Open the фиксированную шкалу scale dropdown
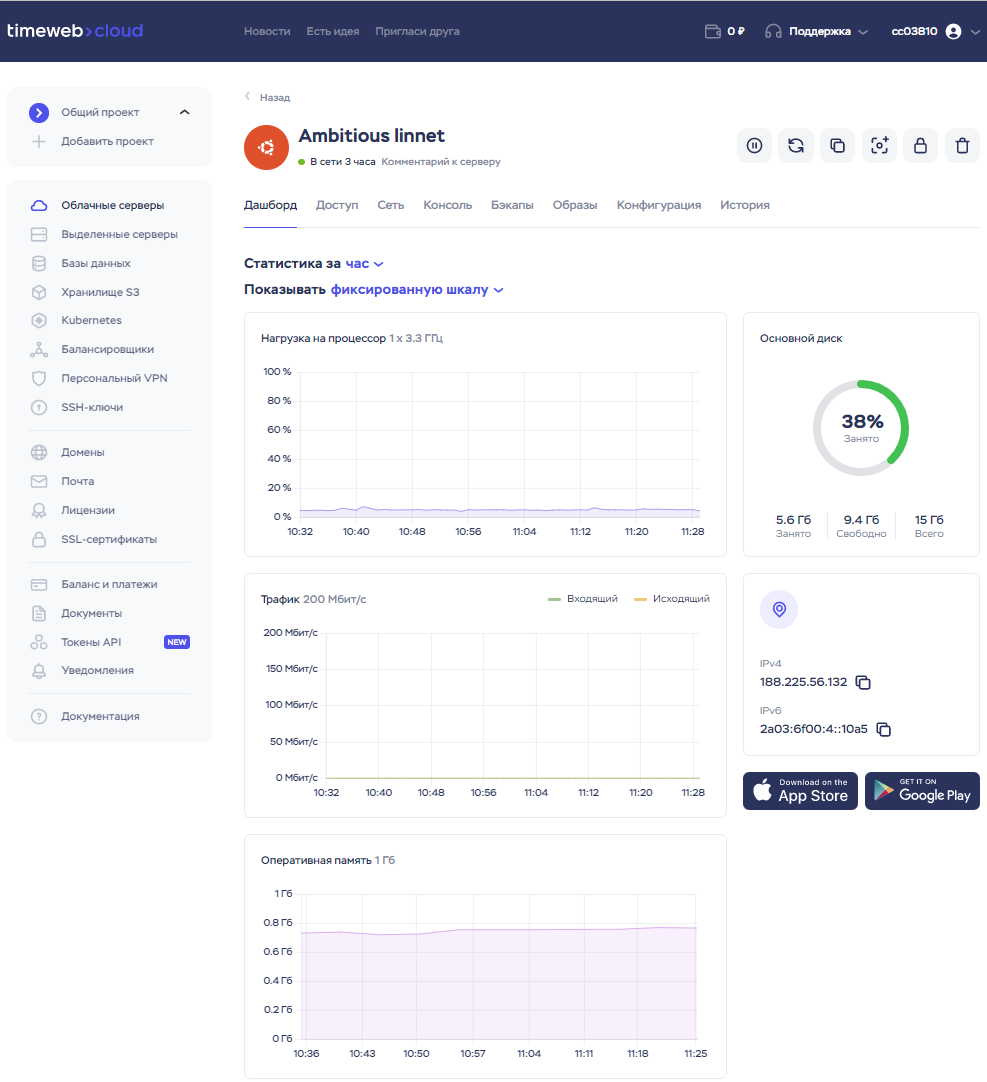 (x=417, y=290)
